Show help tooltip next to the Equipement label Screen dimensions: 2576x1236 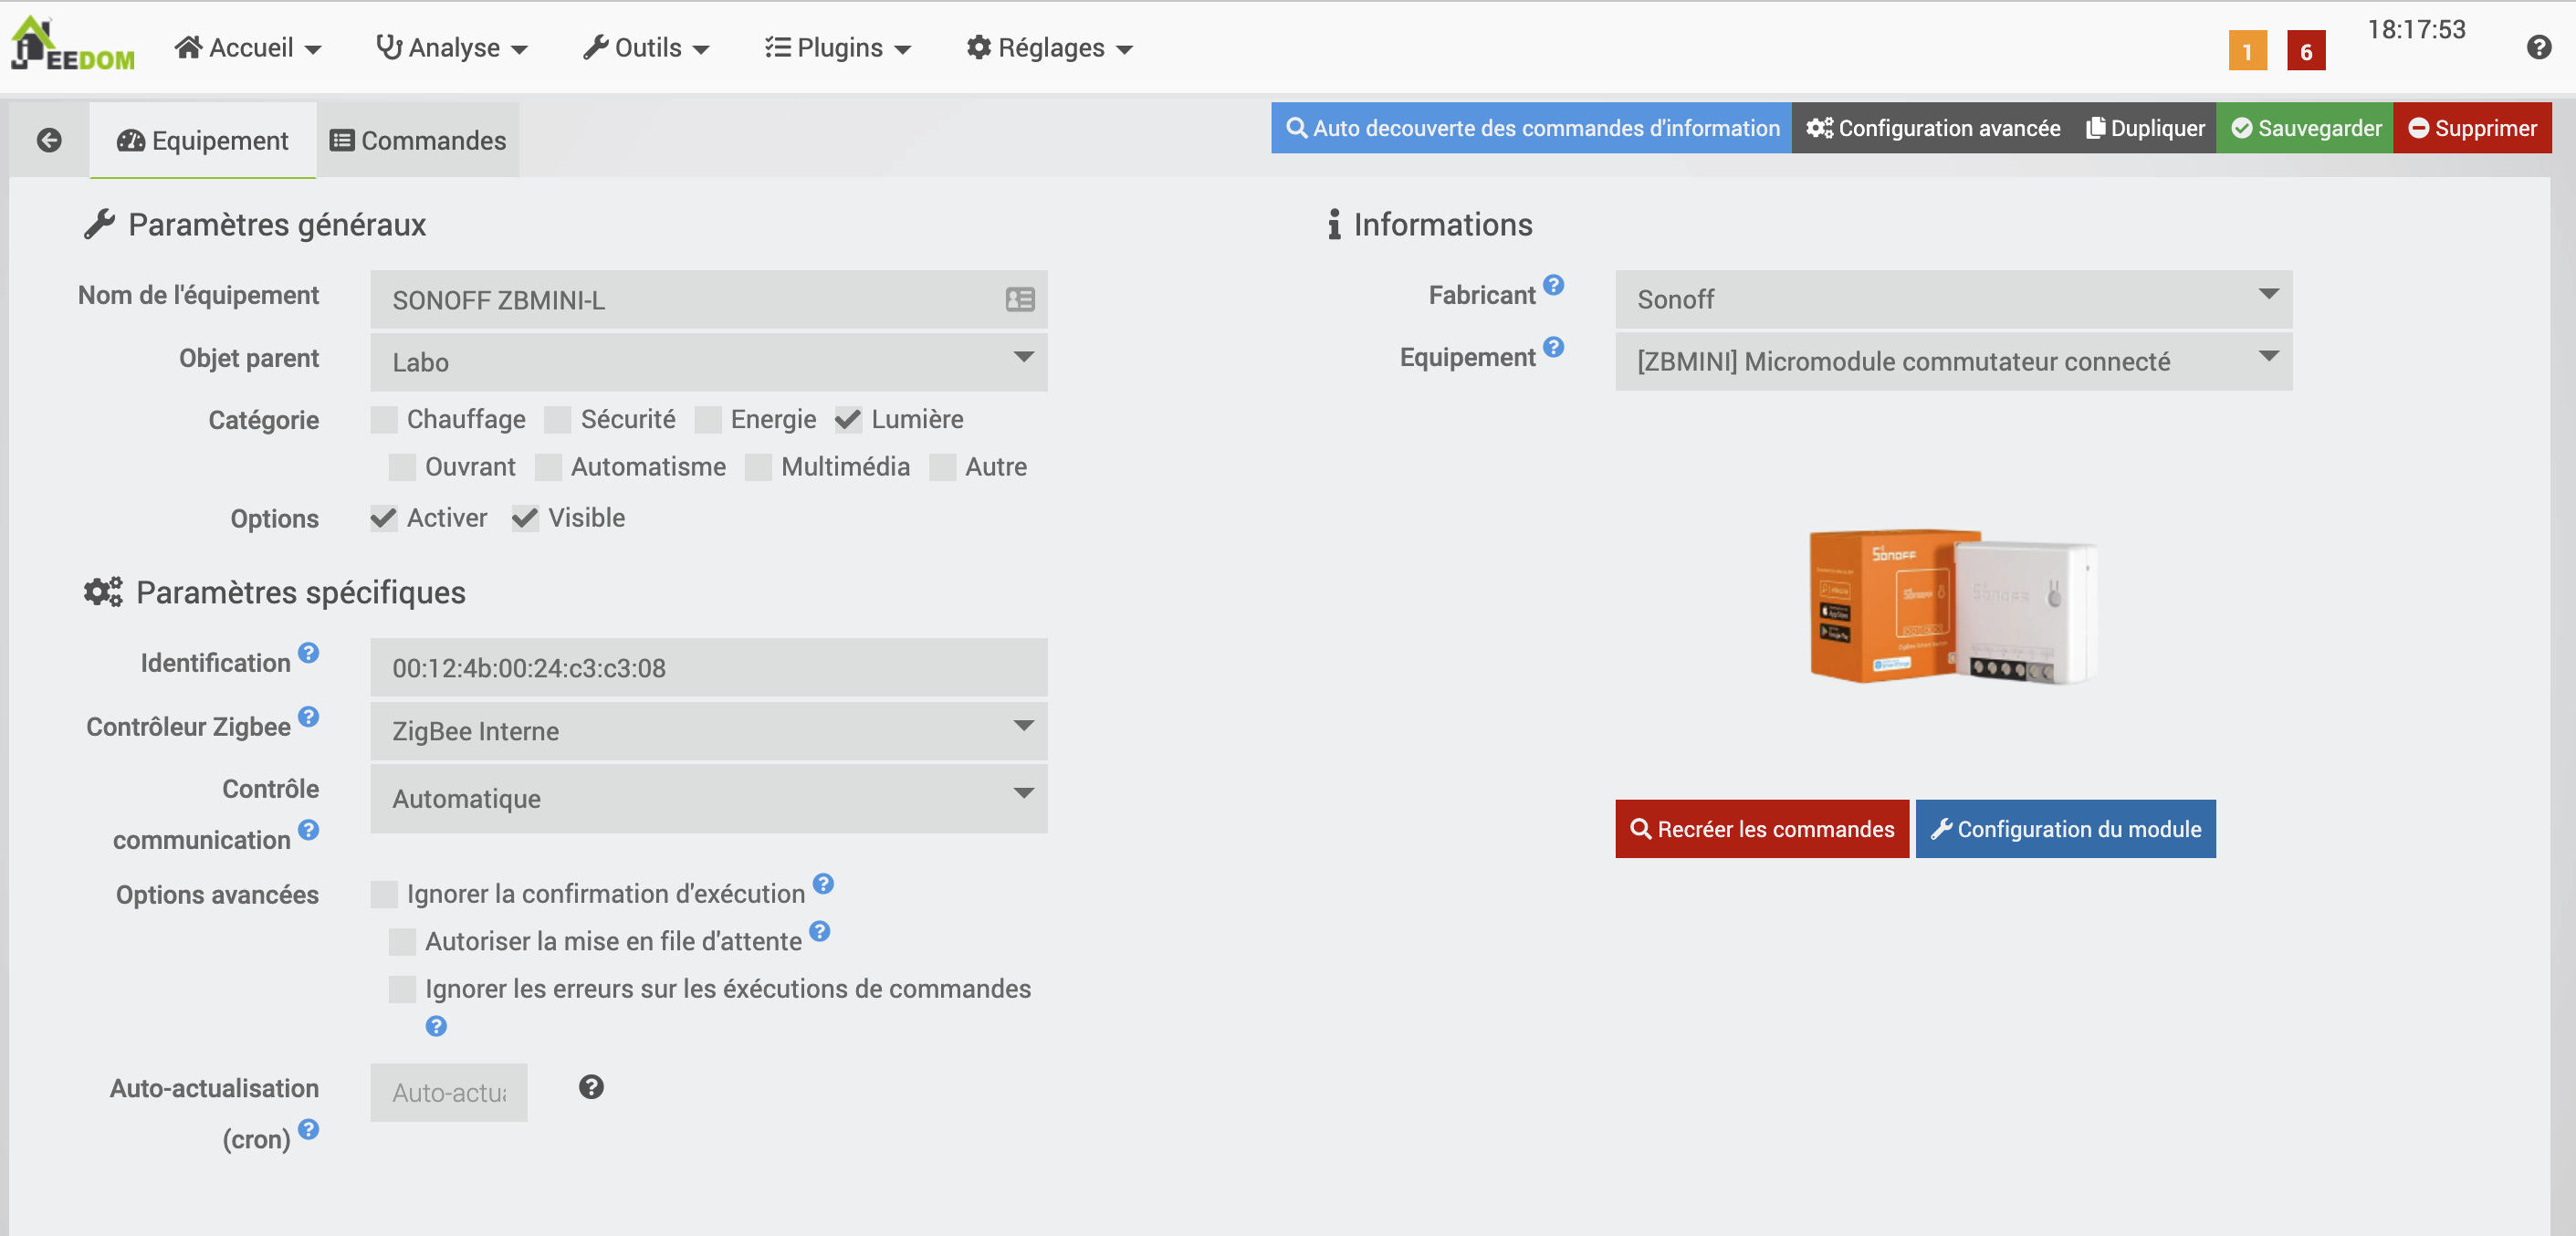1553,347
